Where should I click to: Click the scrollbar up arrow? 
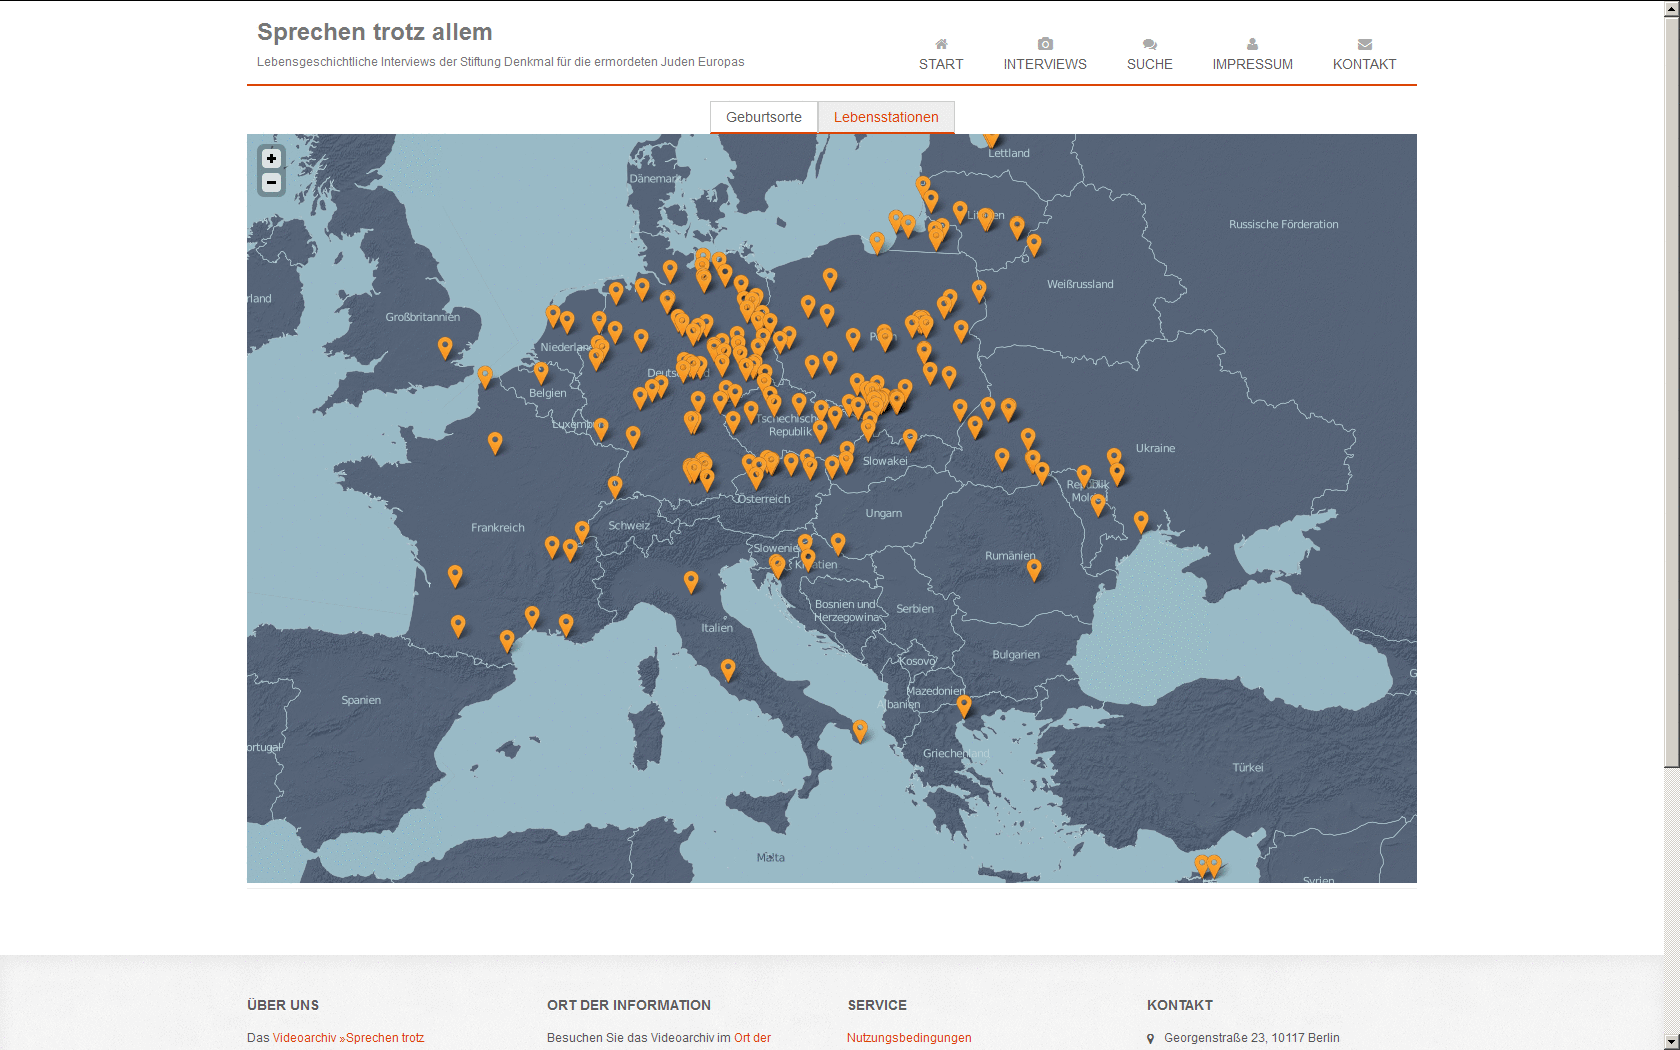click(x=1671, y=8)
